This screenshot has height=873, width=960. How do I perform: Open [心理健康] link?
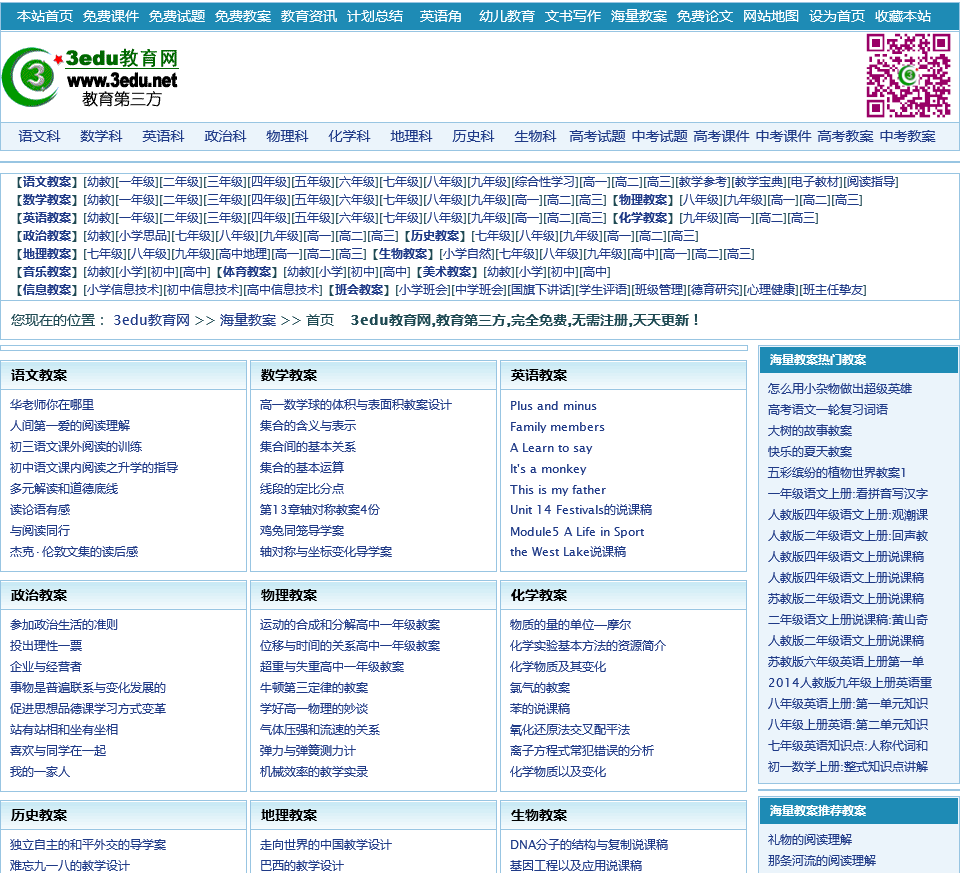tap(771, 290)
